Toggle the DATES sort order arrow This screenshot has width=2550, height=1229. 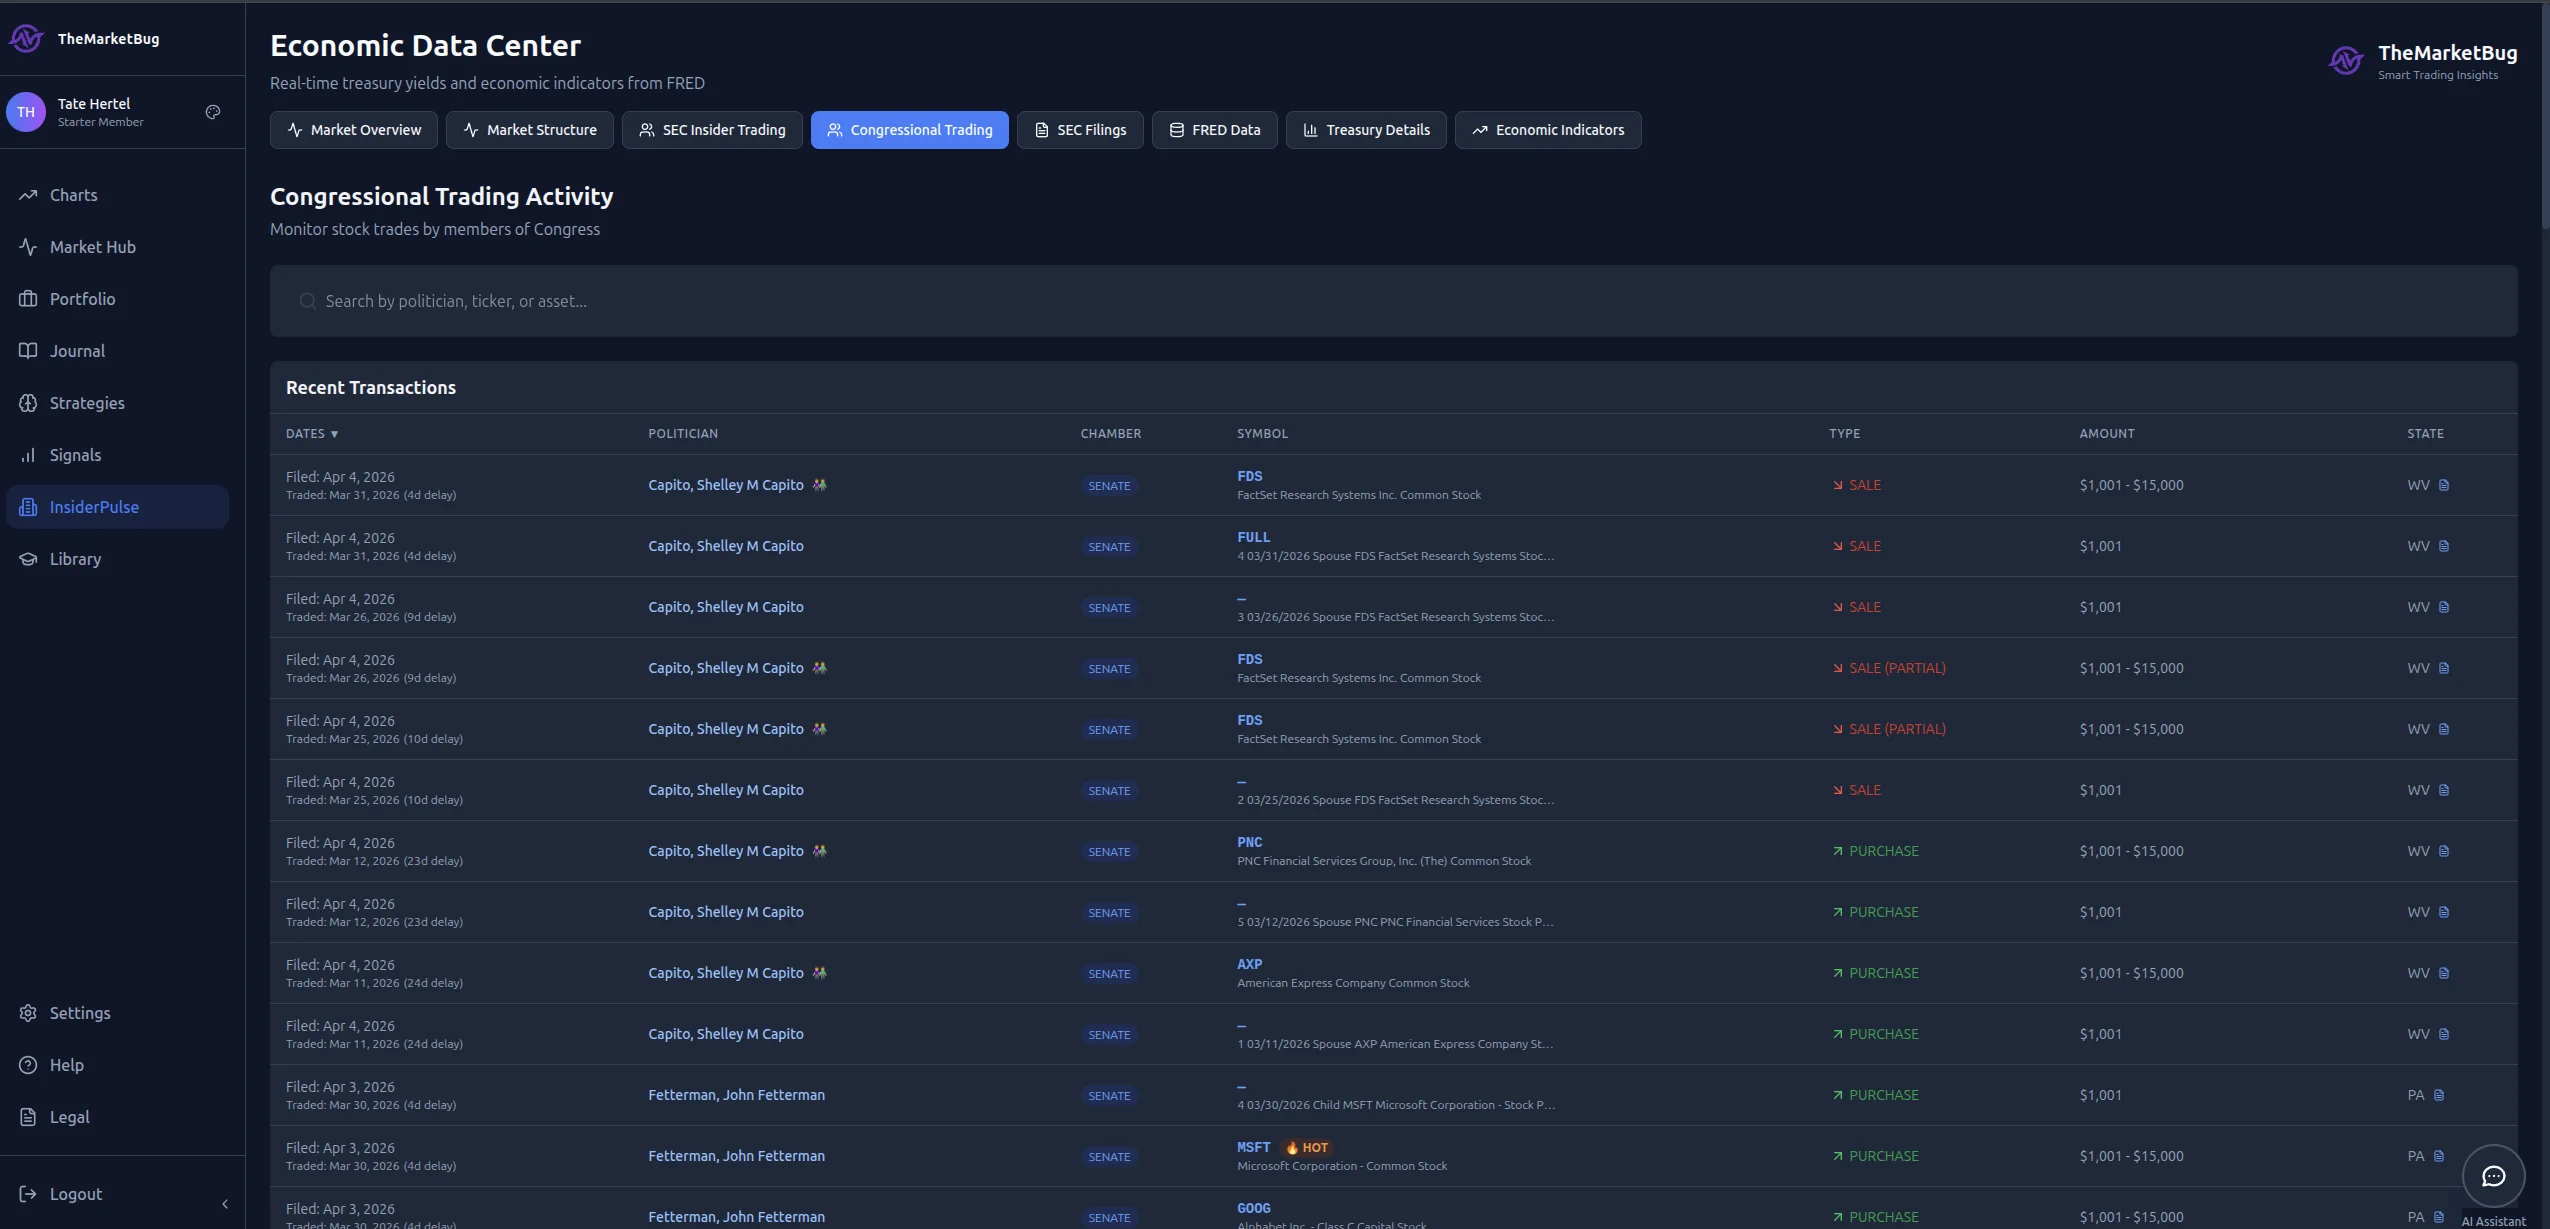tap(332, 434)
